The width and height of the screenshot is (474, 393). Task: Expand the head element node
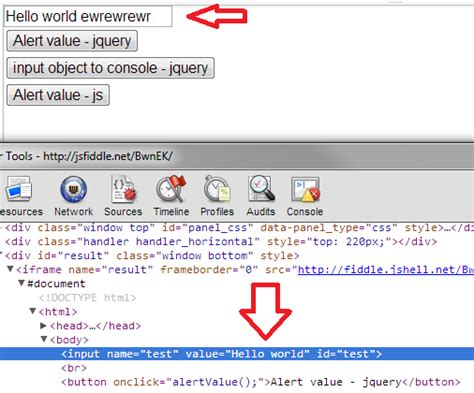tap(43, 325)
